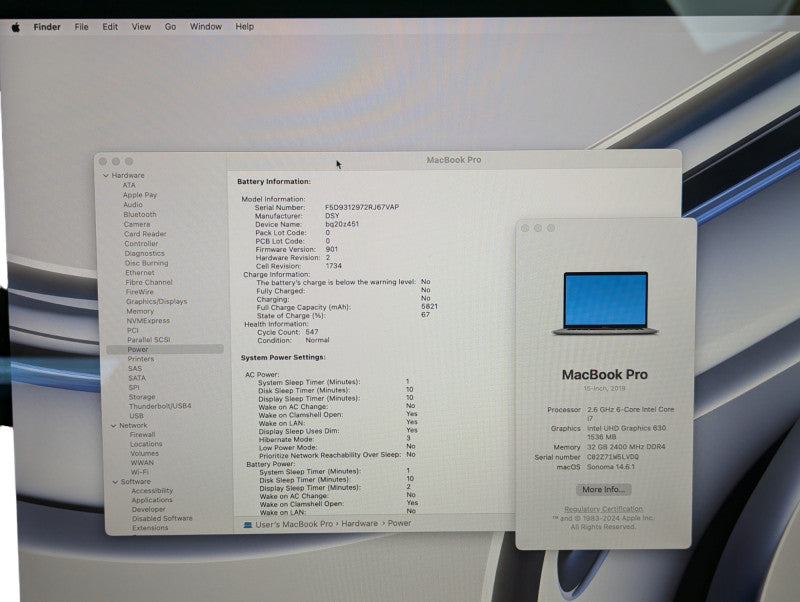Screen dimensions: 800x602
Task: Collapse the Software section in sidebar
Action: (x=115, y=482)
